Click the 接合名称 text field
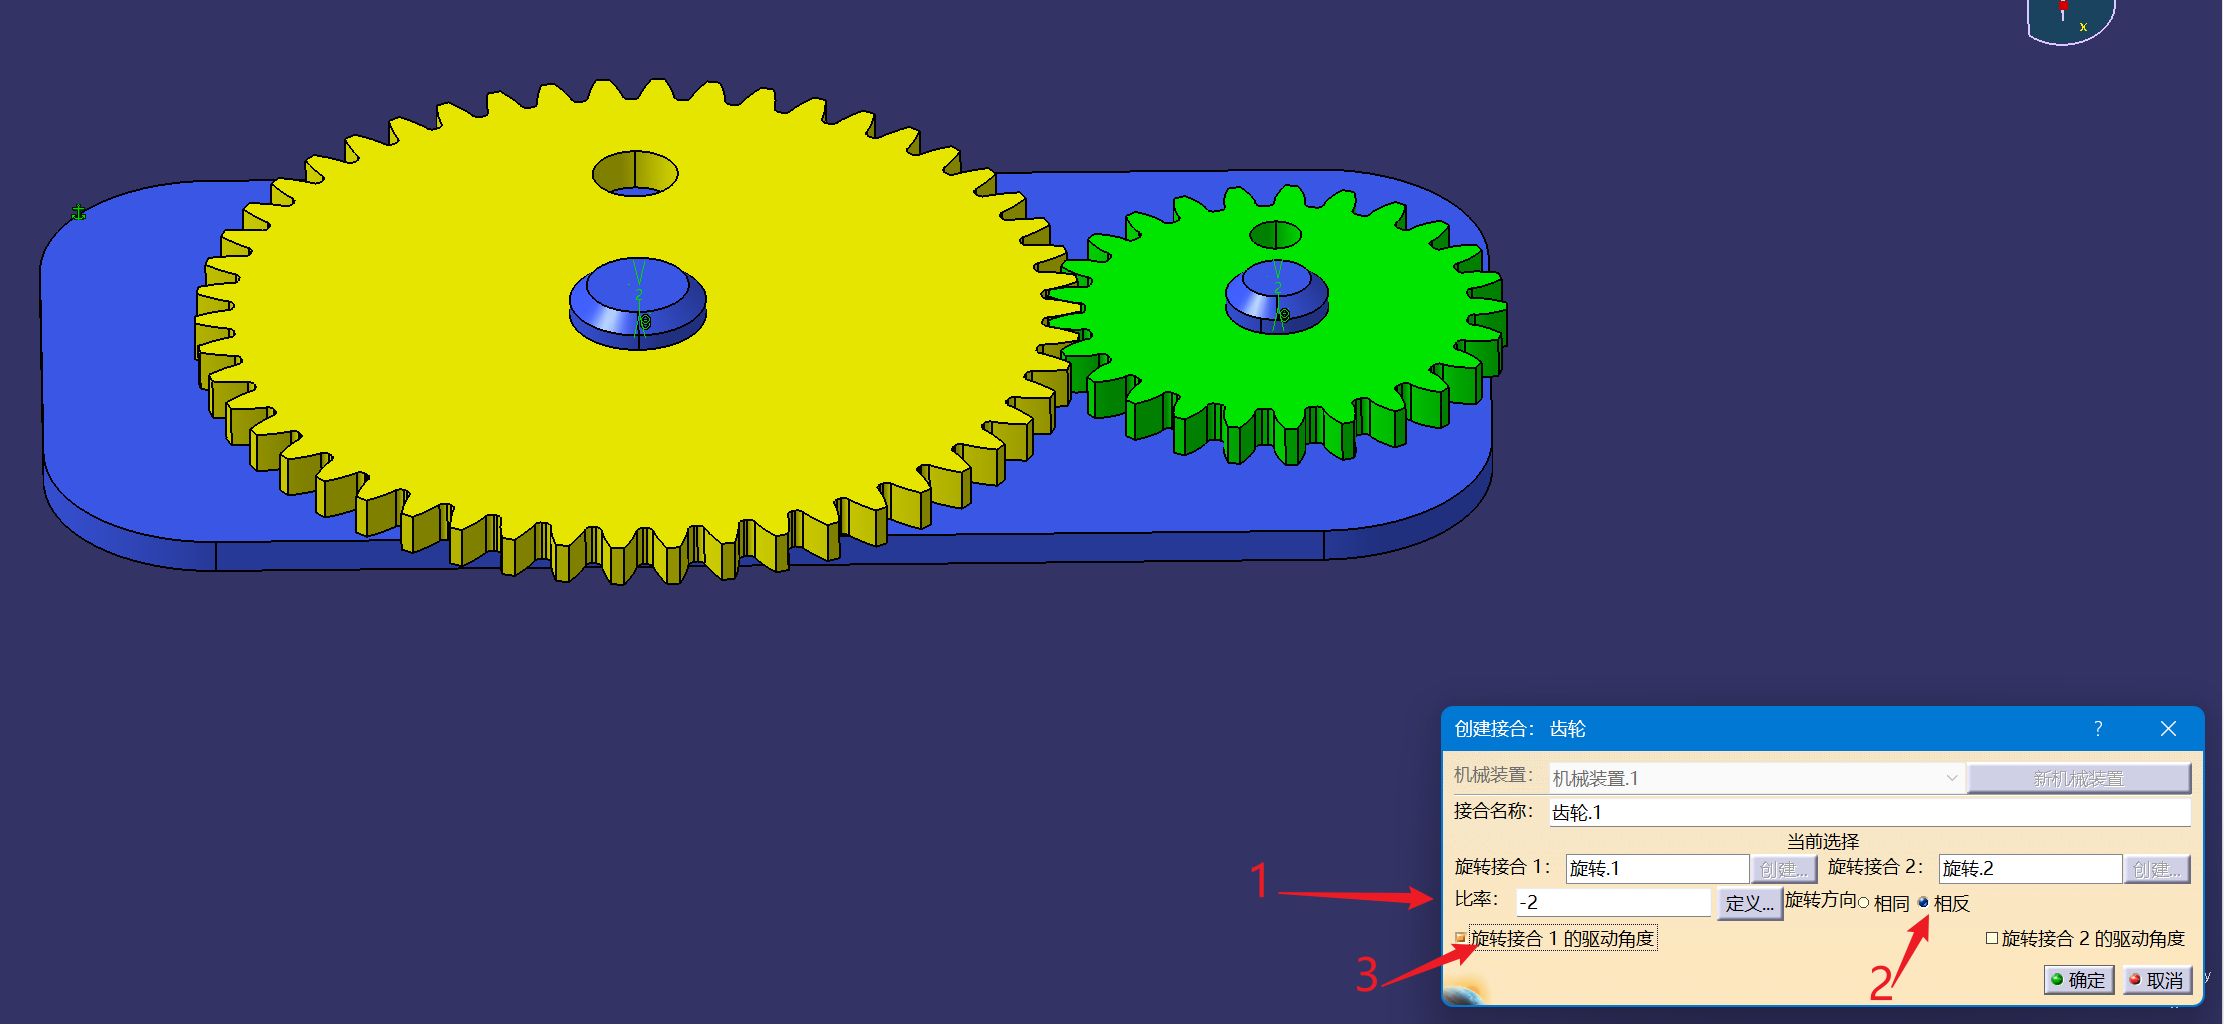This screenshot has width=2224, height=1024. 1868,812
